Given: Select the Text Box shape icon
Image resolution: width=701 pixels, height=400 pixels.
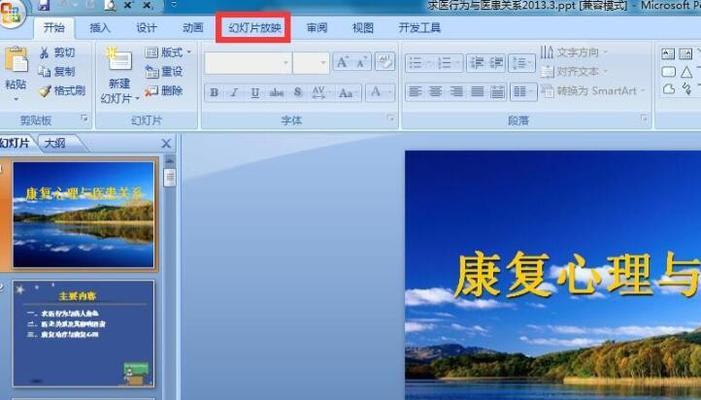Looking at the screenshot, I should [668, 54].
